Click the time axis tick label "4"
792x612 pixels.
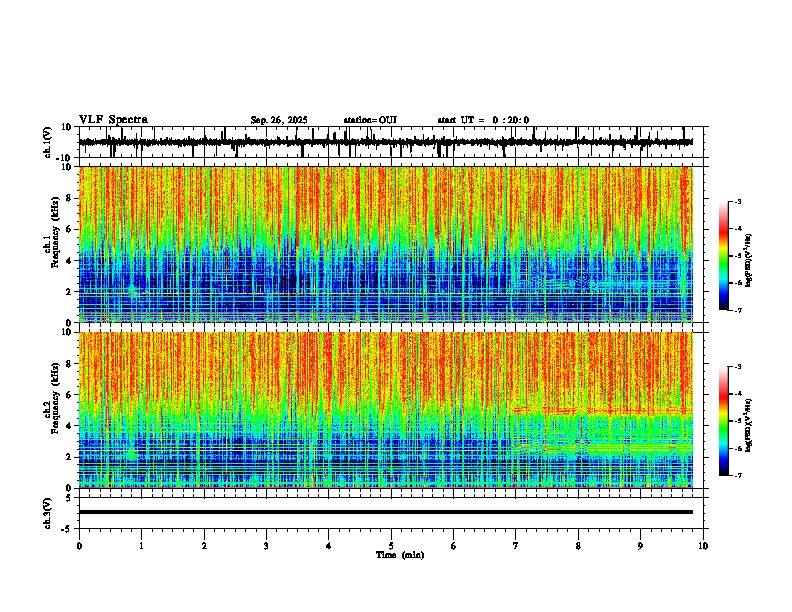[x=329, y=546]
